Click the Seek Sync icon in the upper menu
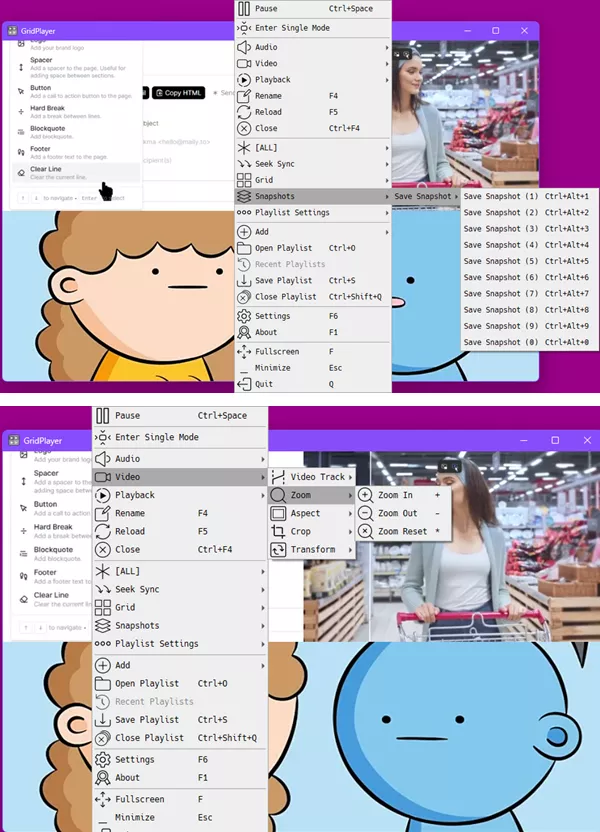600x832 pixels. point(244,164)
